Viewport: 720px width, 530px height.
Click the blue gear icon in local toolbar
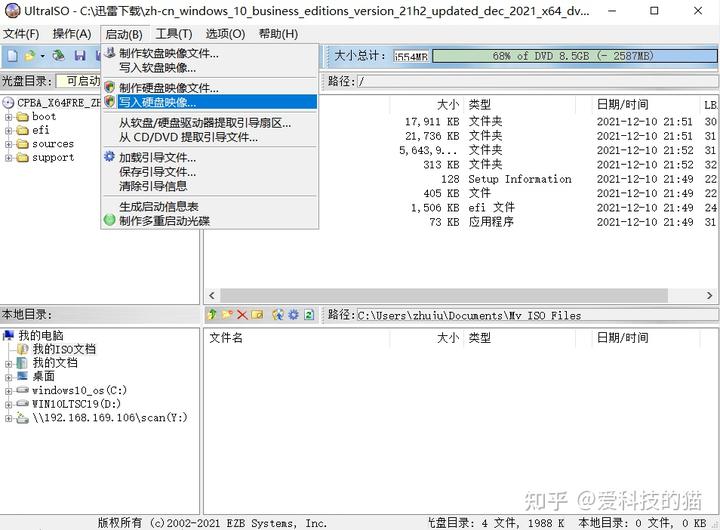point(293,314)
